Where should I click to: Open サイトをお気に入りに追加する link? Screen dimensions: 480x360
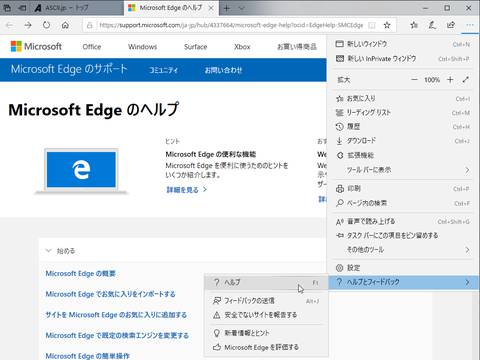pyautogui.click(x=116, y=315)
